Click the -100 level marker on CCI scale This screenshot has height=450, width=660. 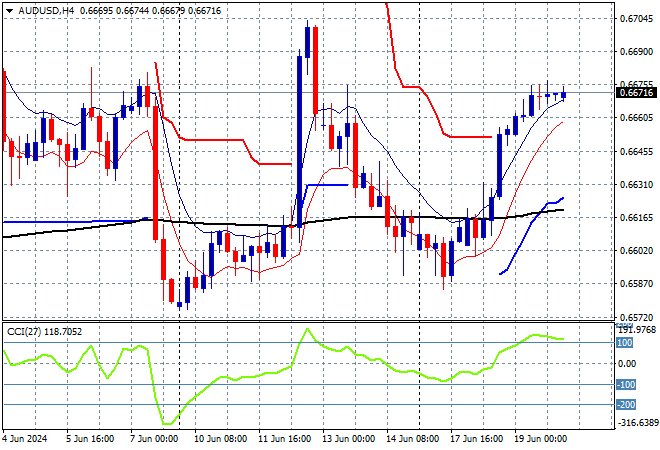coord(625,384)
